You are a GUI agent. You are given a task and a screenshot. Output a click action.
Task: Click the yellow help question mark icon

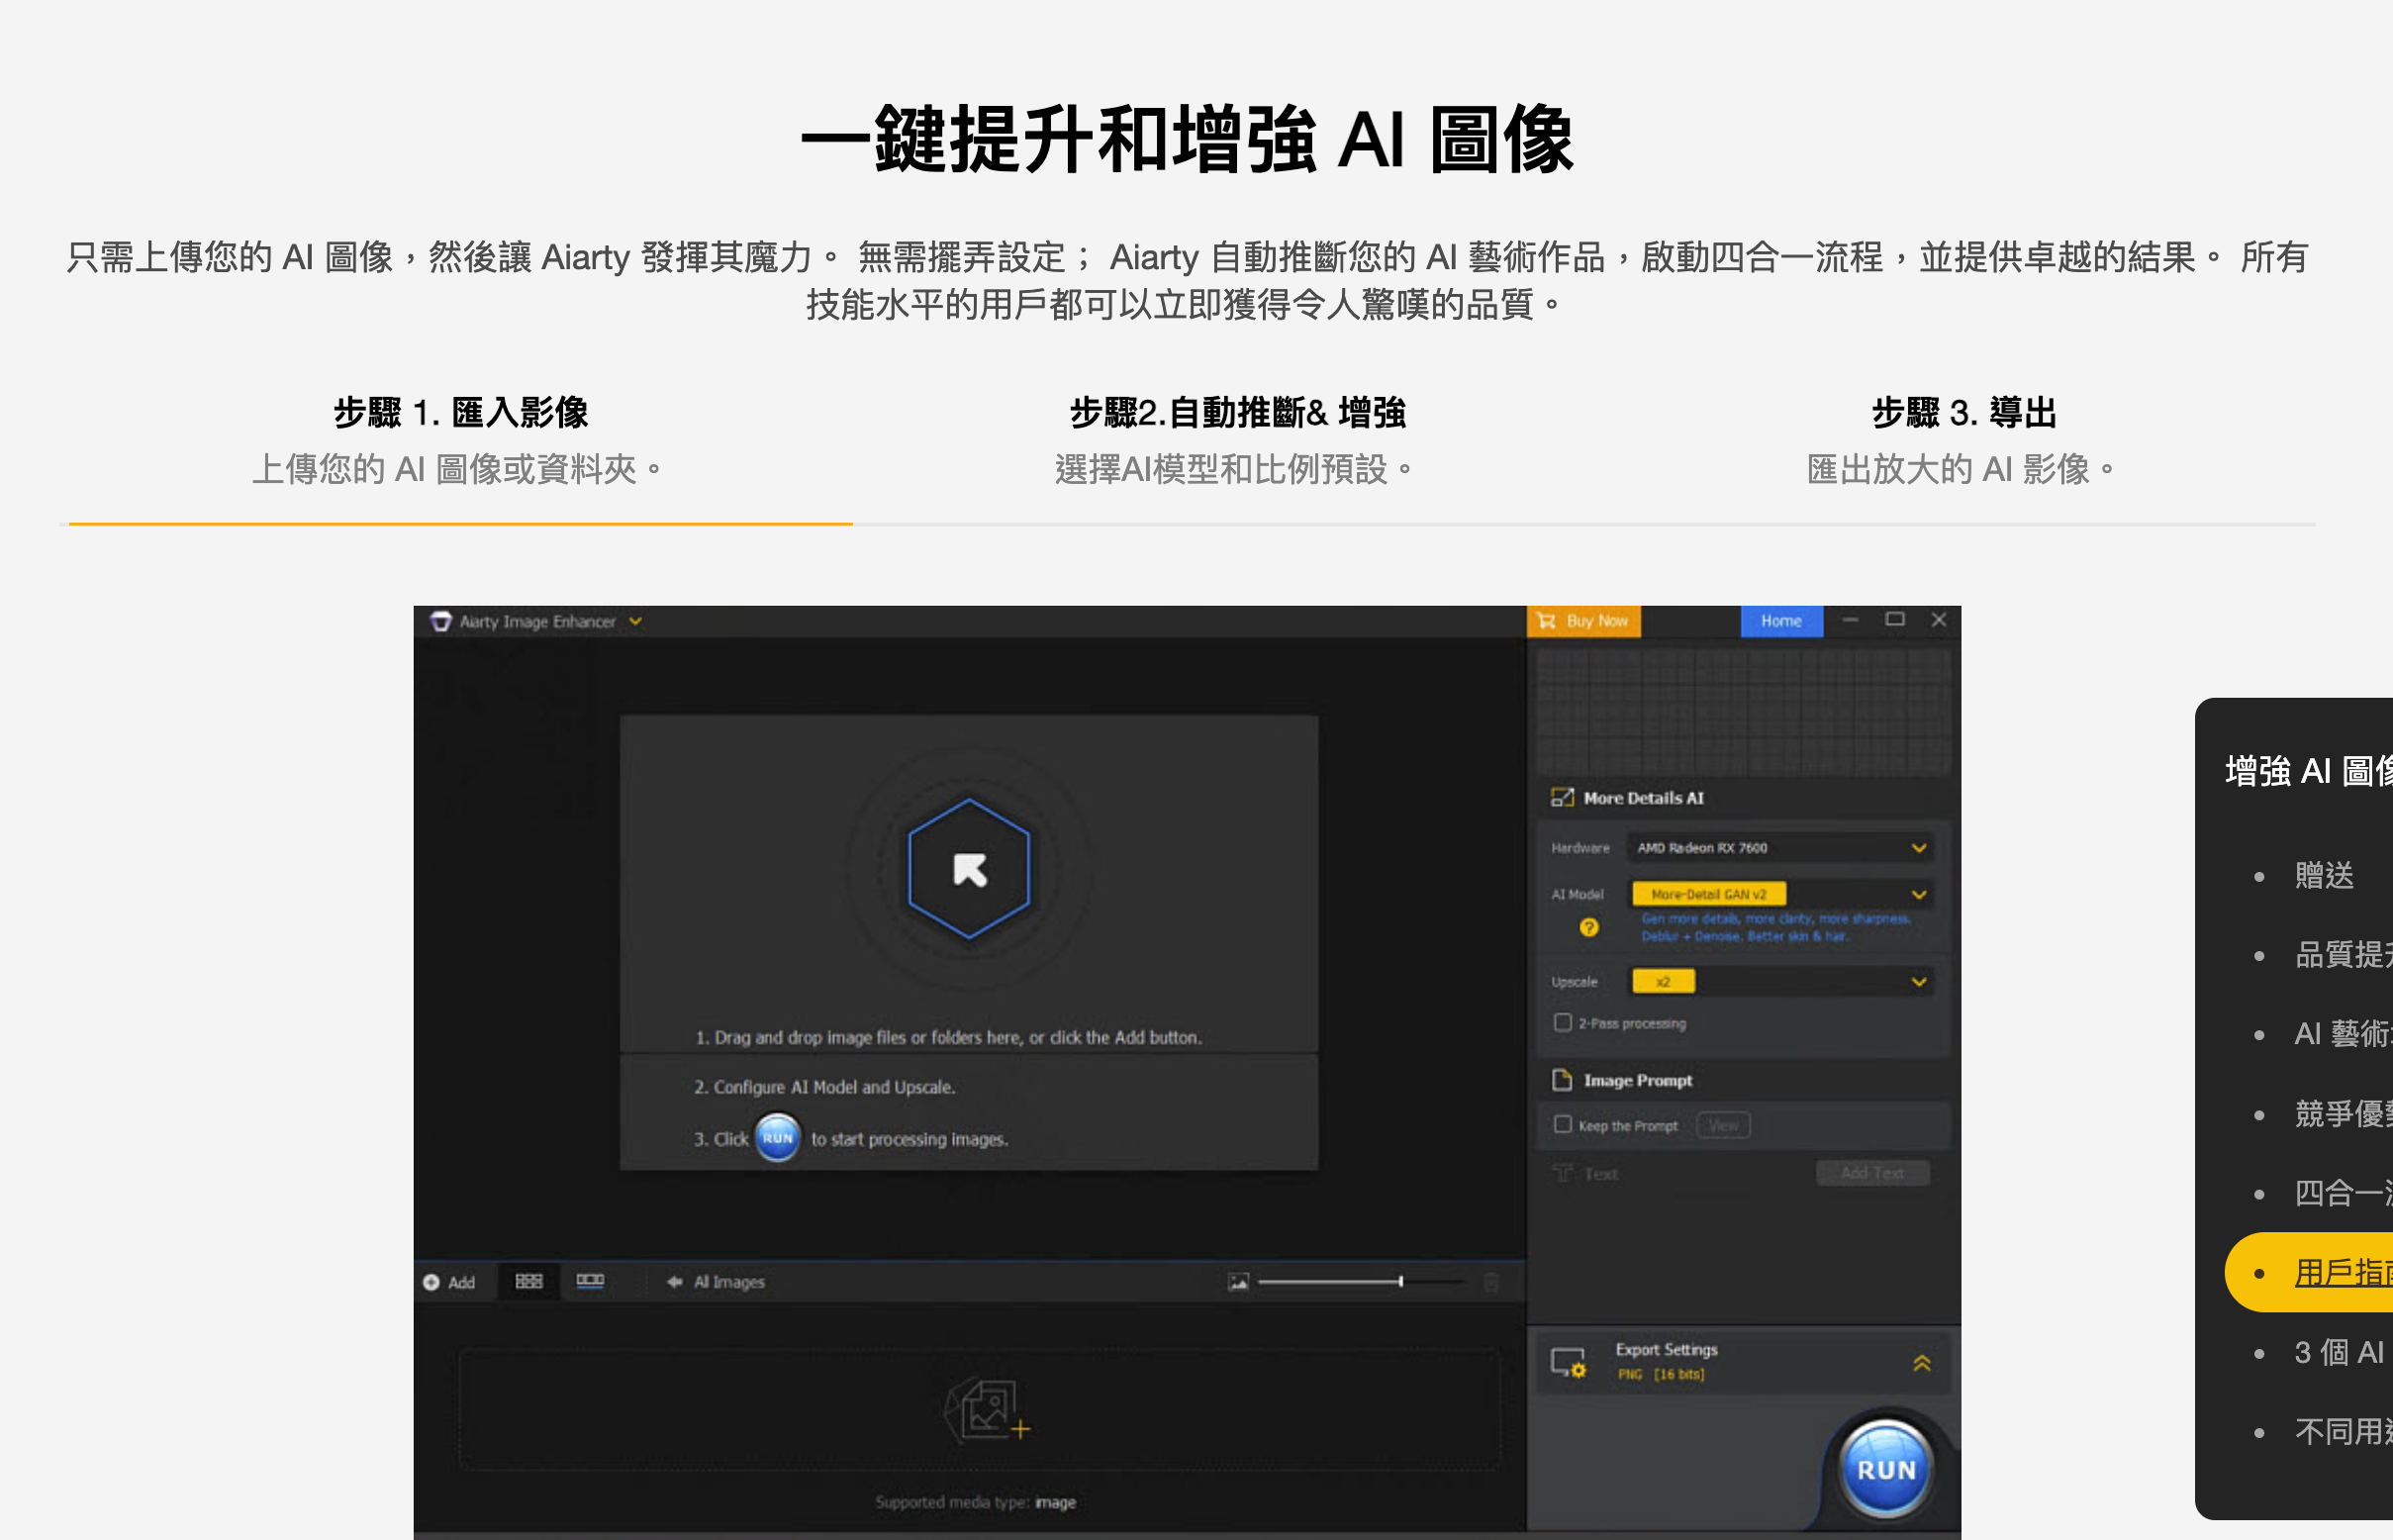pyautogui.click(x=1588, y=927)
